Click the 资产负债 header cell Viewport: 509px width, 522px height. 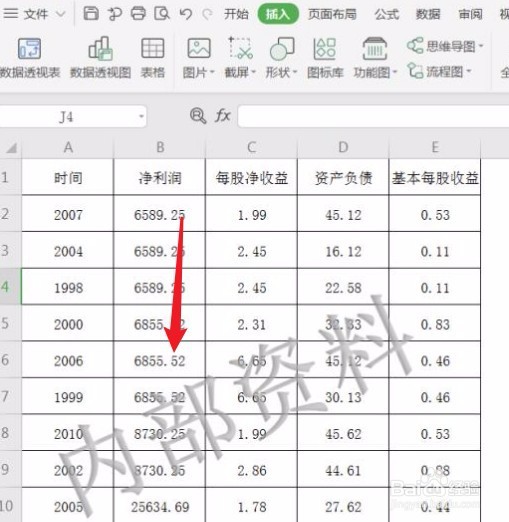point(343,177)
